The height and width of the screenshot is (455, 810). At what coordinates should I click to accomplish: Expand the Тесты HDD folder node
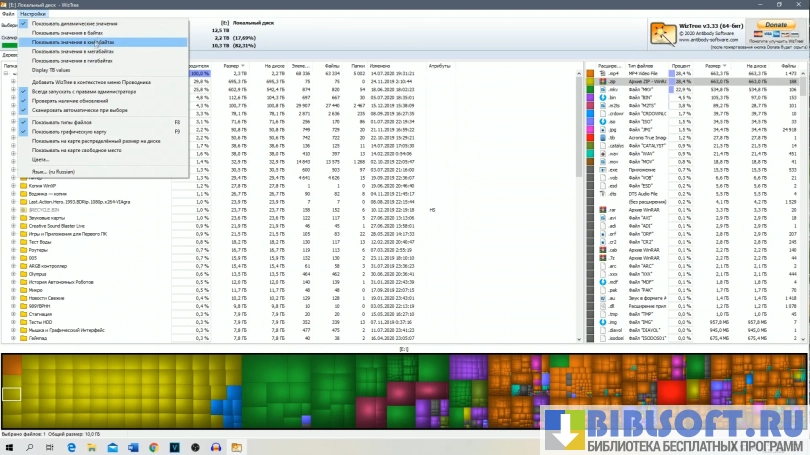[x=13, y=322]
